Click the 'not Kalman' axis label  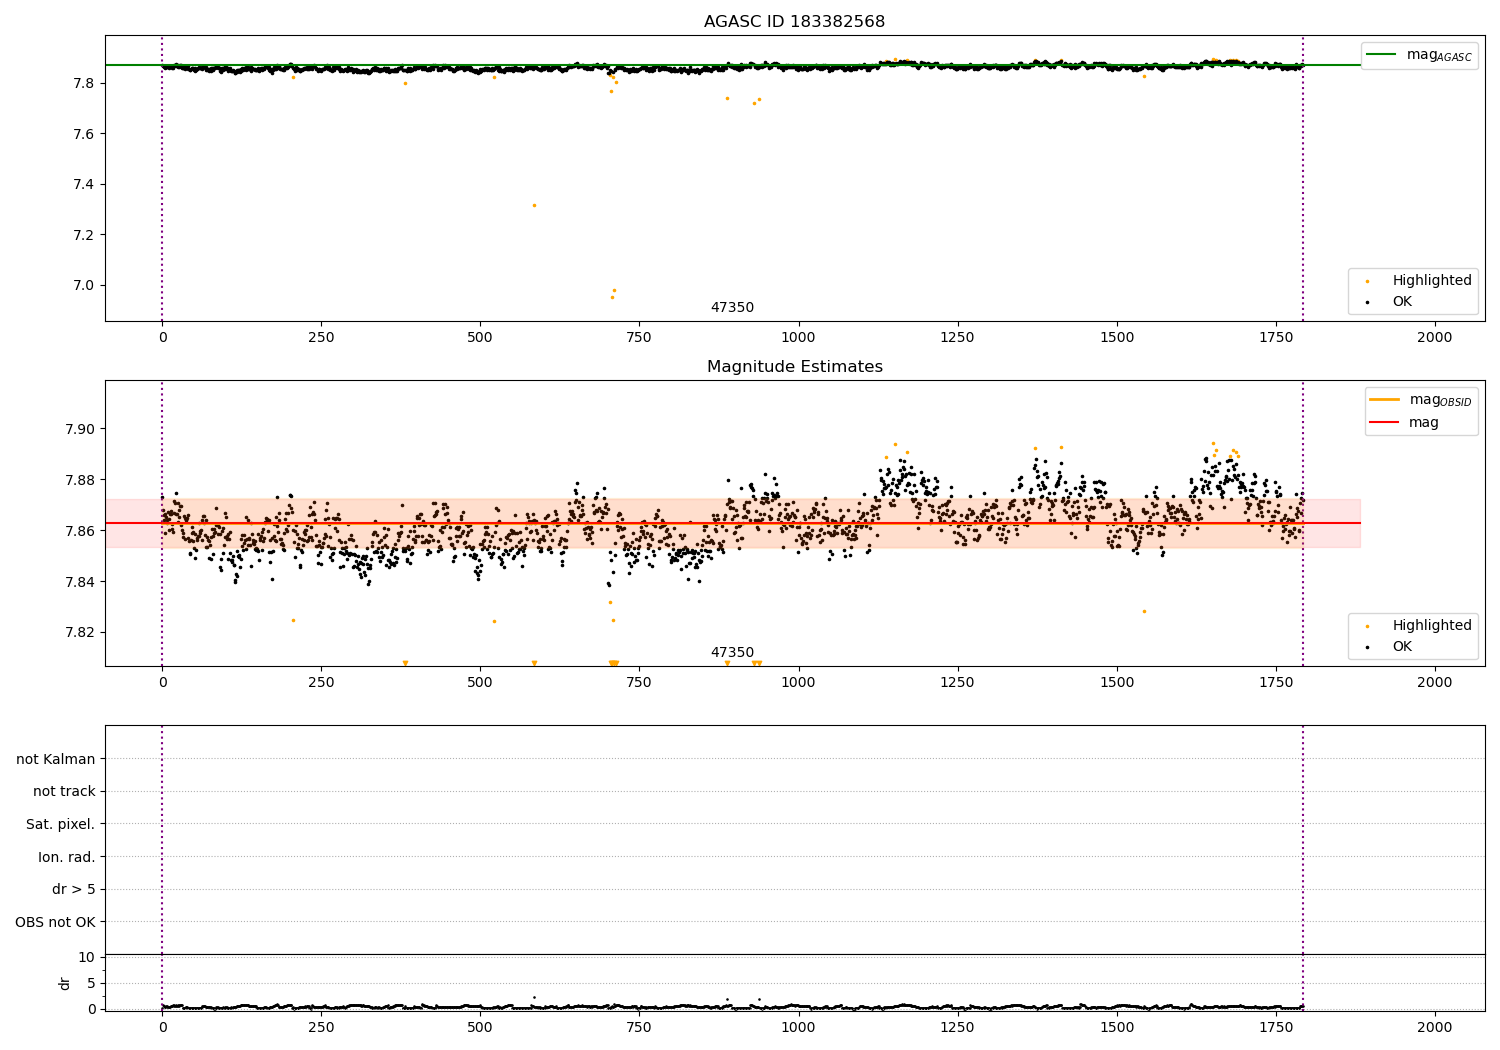pos(56,759)
